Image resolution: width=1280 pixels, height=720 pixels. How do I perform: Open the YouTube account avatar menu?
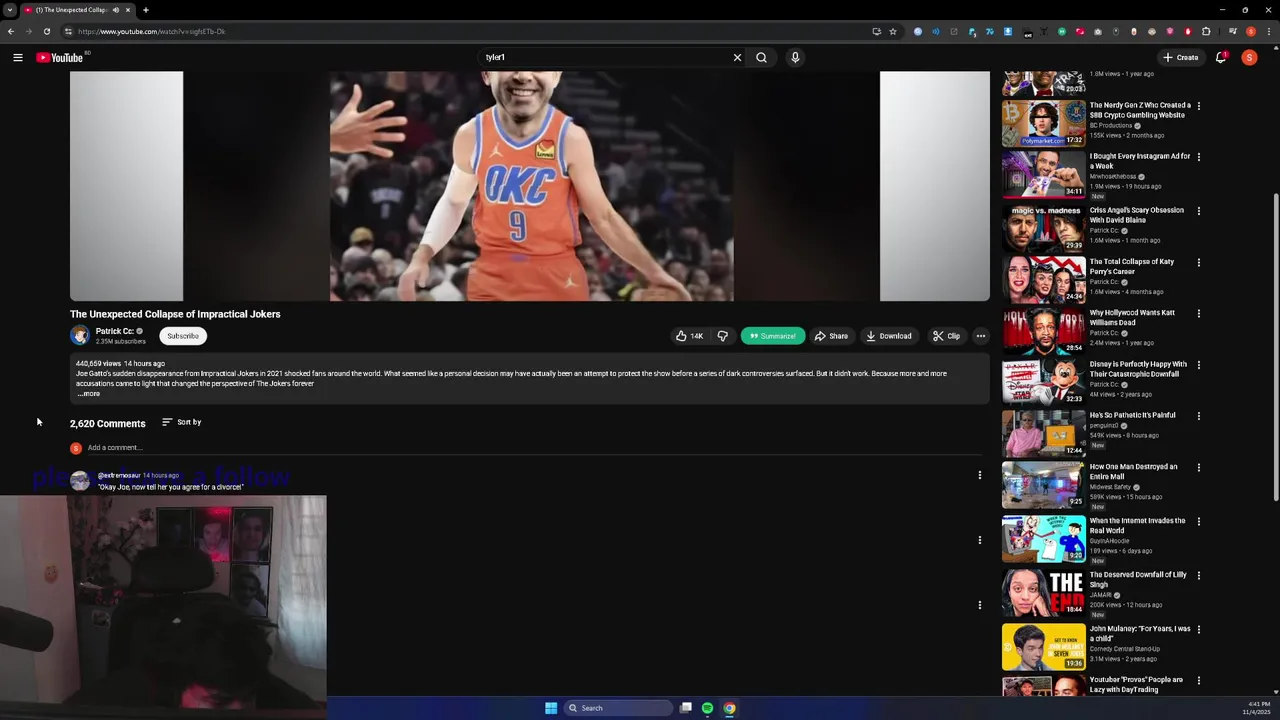coord(1249,57)
